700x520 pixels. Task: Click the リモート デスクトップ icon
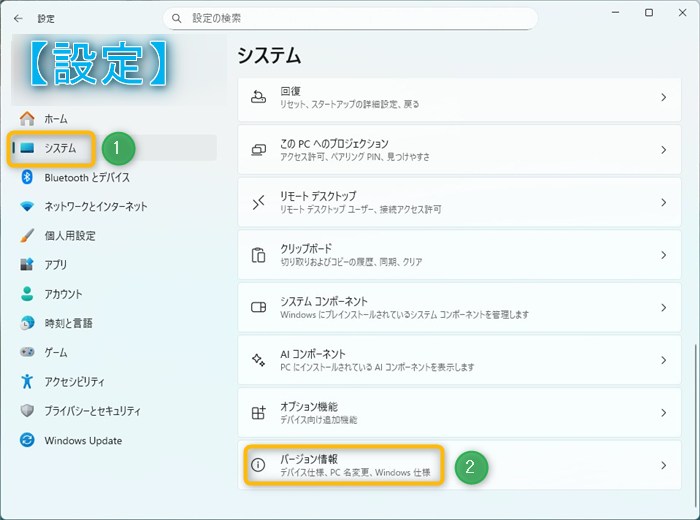pos(258,202)
